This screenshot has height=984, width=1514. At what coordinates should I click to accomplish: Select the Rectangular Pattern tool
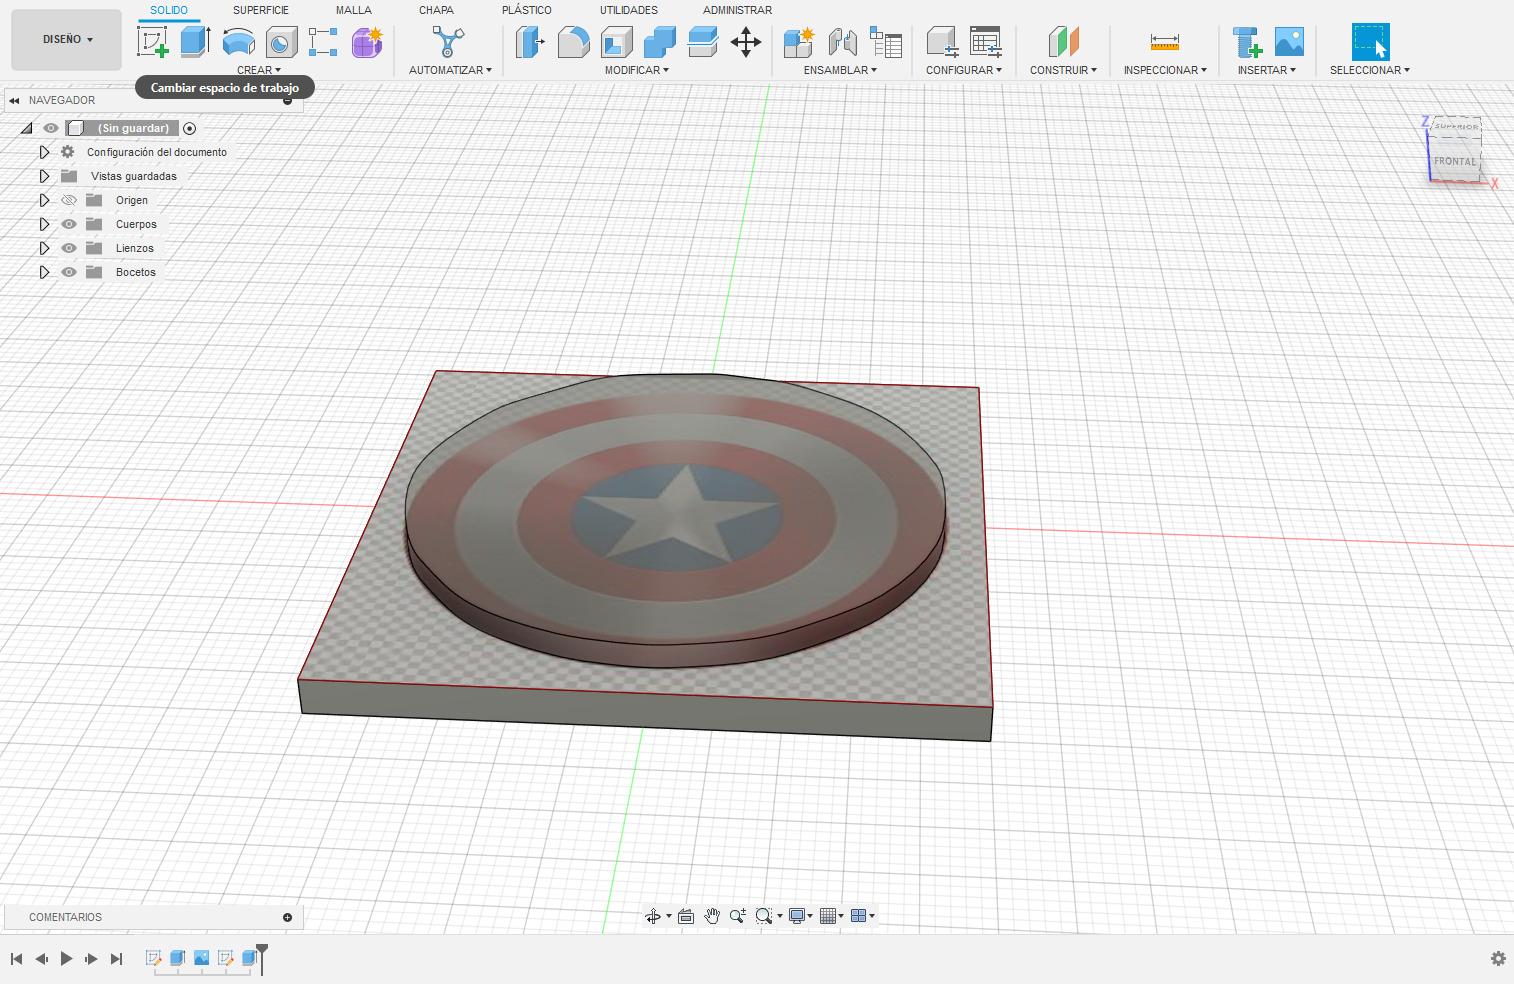323,42
